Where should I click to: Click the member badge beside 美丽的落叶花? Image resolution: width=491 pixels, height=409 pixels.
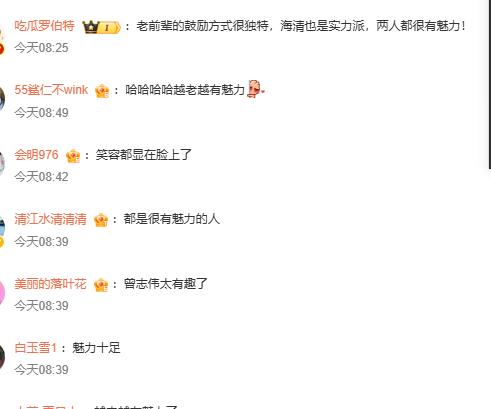click(101, 285)
